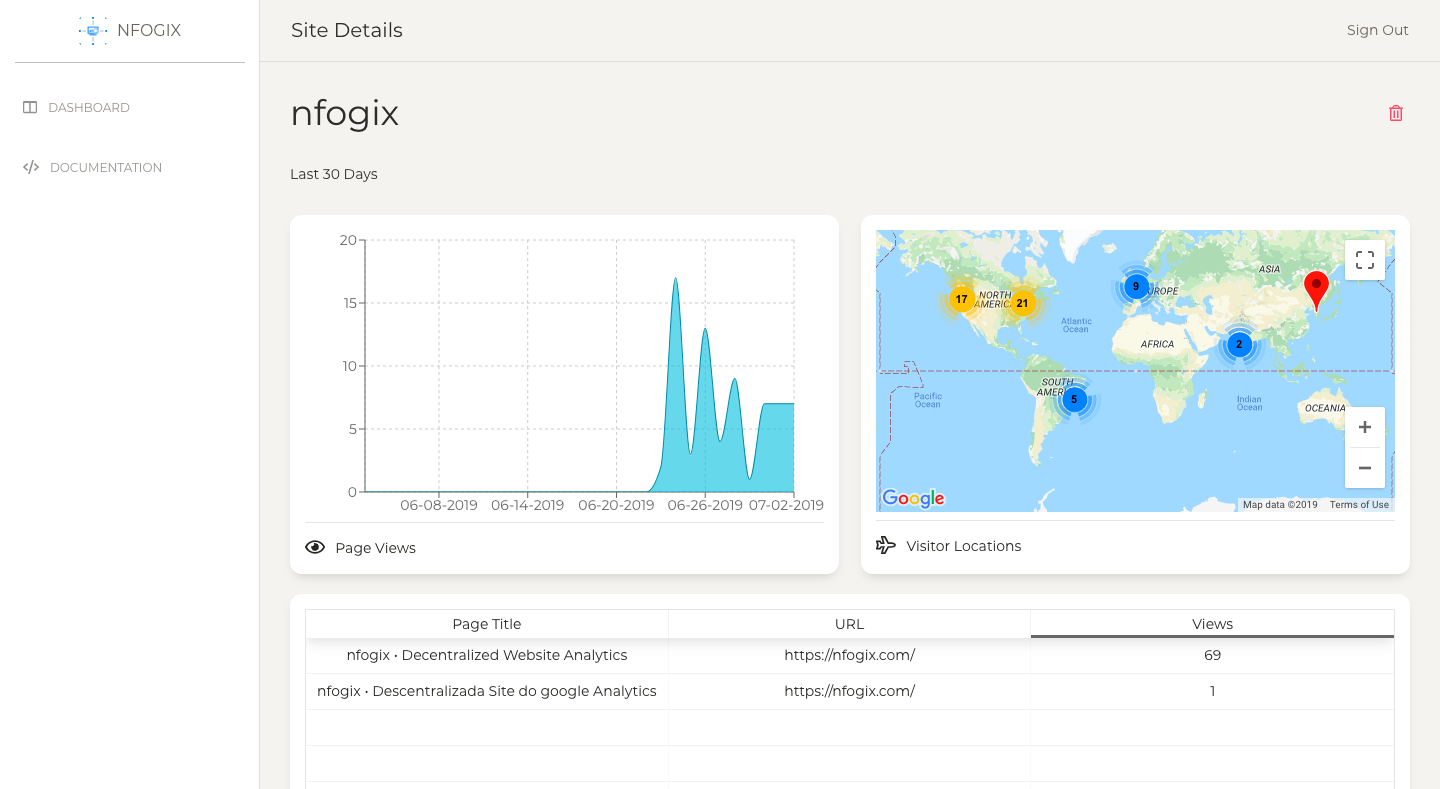1440x789 pixels.
Task: Click the red location pin on the map
Action: pyautogui.click(x=1317, y=290)
